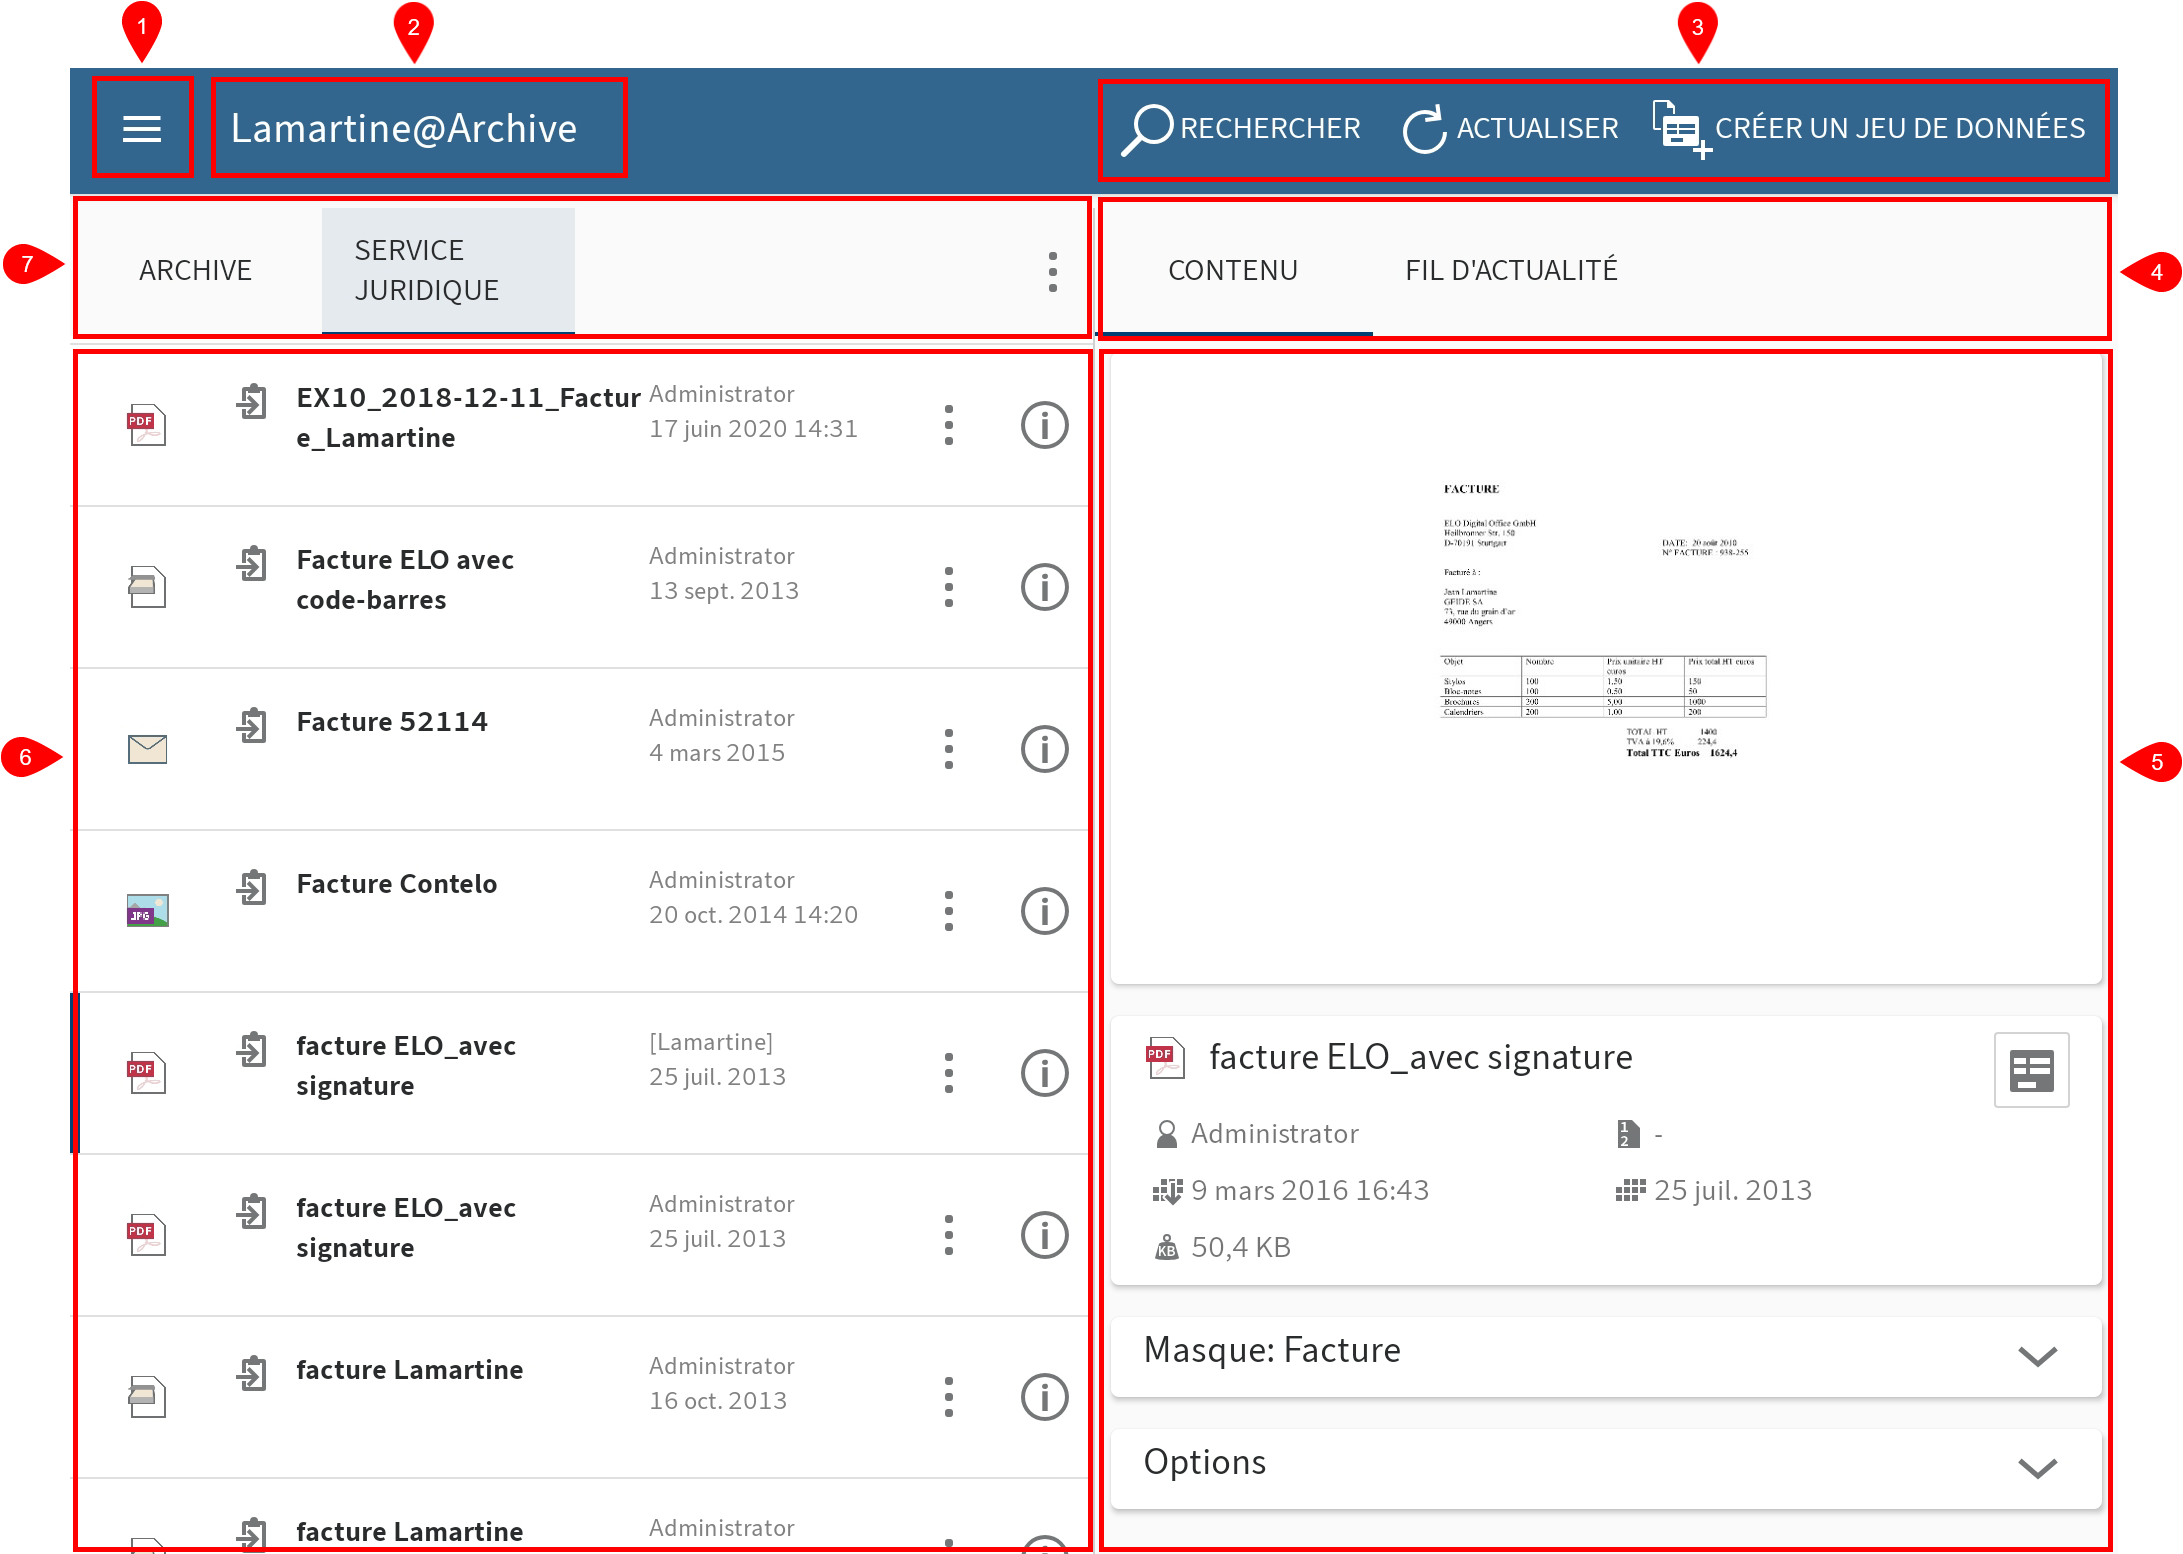Click the scan icon of Facture ELO avec code-barres
The image size is (2183, 1554).
coord(146,588)
